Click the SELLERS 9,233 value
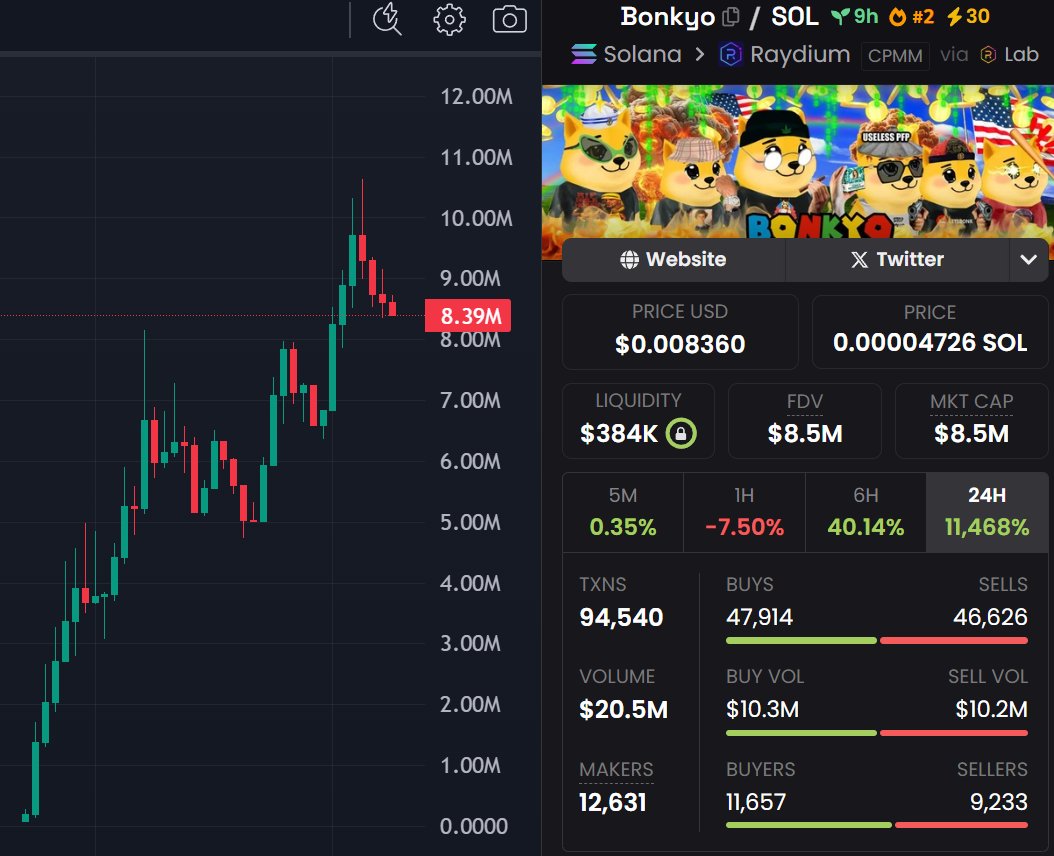Screen dimensions: 1054x856 point(999,802)
